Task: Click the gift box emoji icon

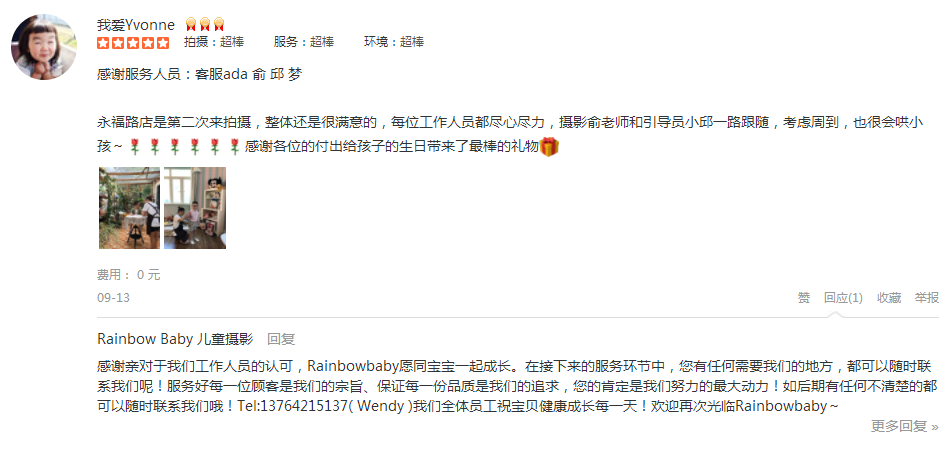Action: [x=549, y=147]
